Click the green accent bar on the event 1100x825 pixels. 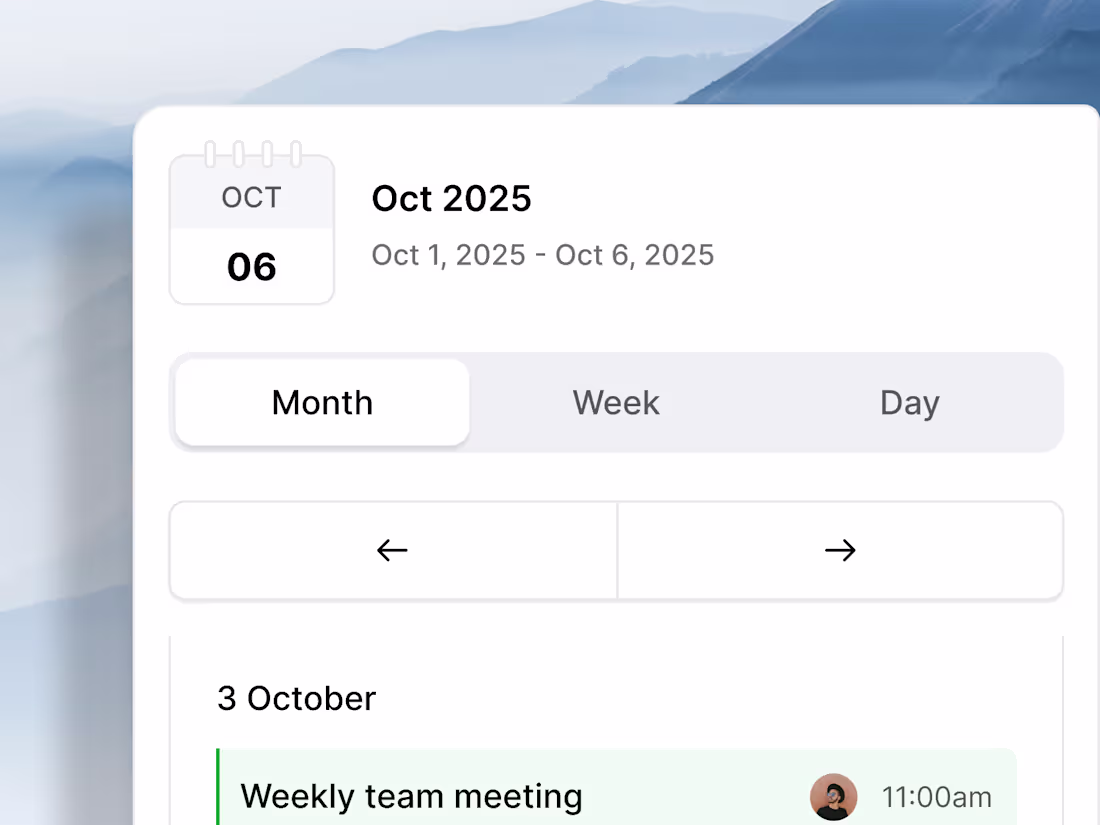[218, 790]
